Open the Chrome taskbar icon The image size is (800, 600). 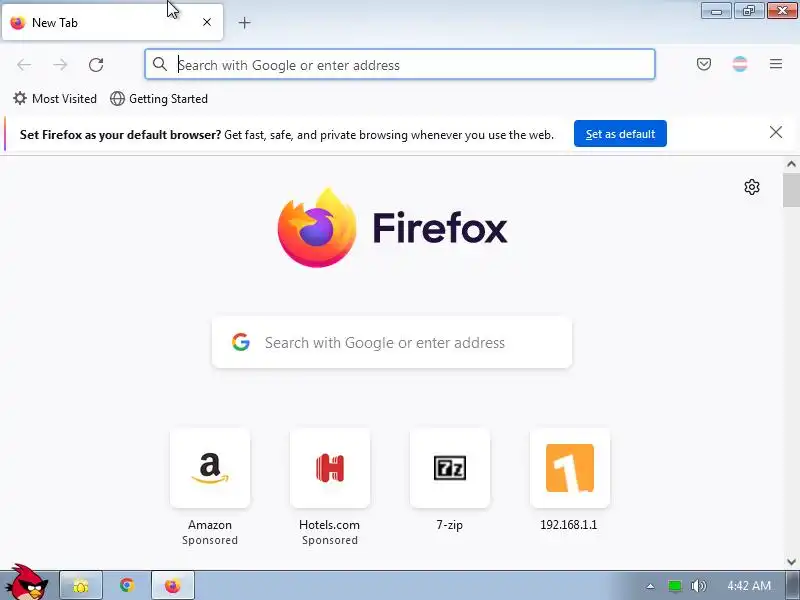click(x=127, y=585)
